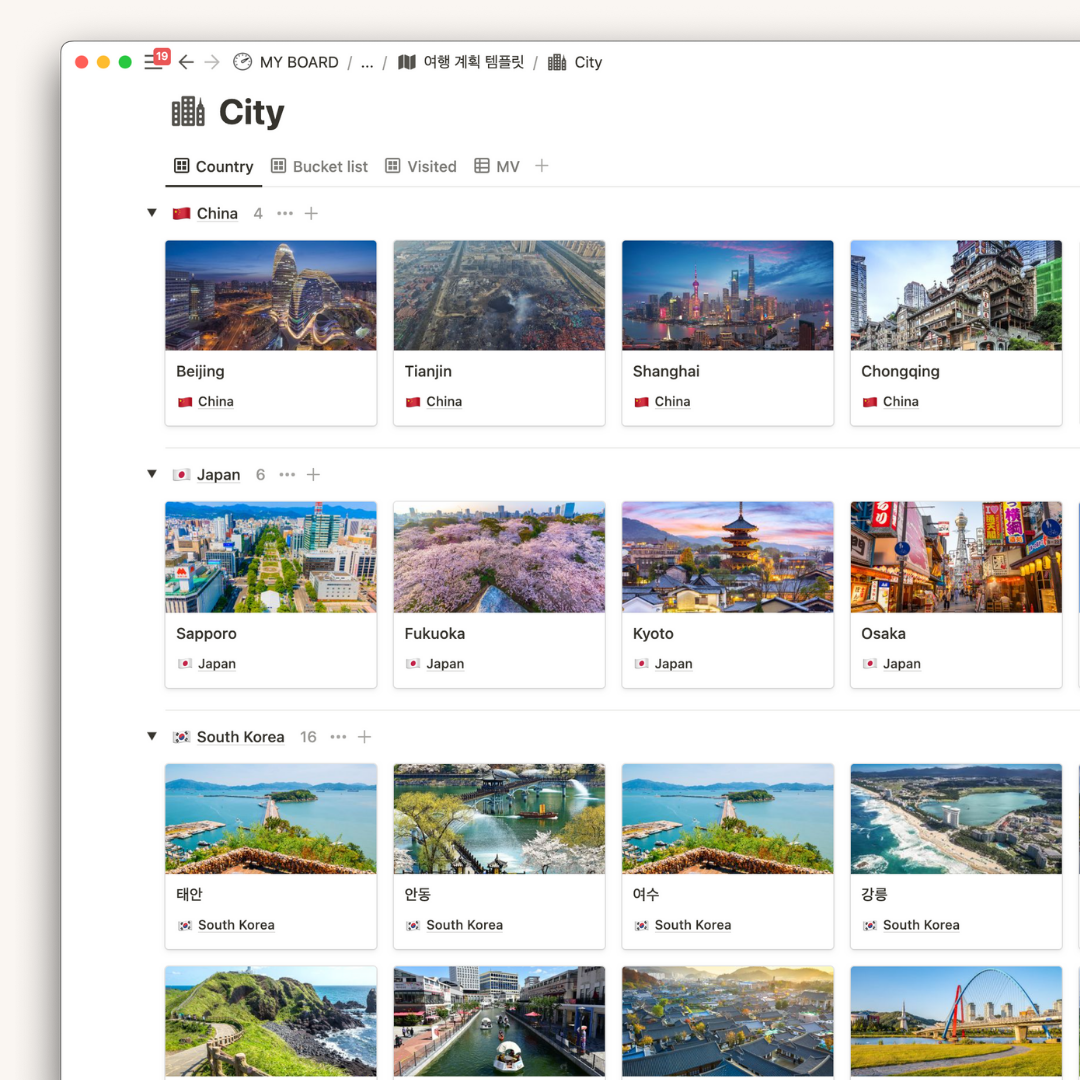Open the Chongqing card image
Viewport: 1080px width, 1080px height.
pos(956,295)
